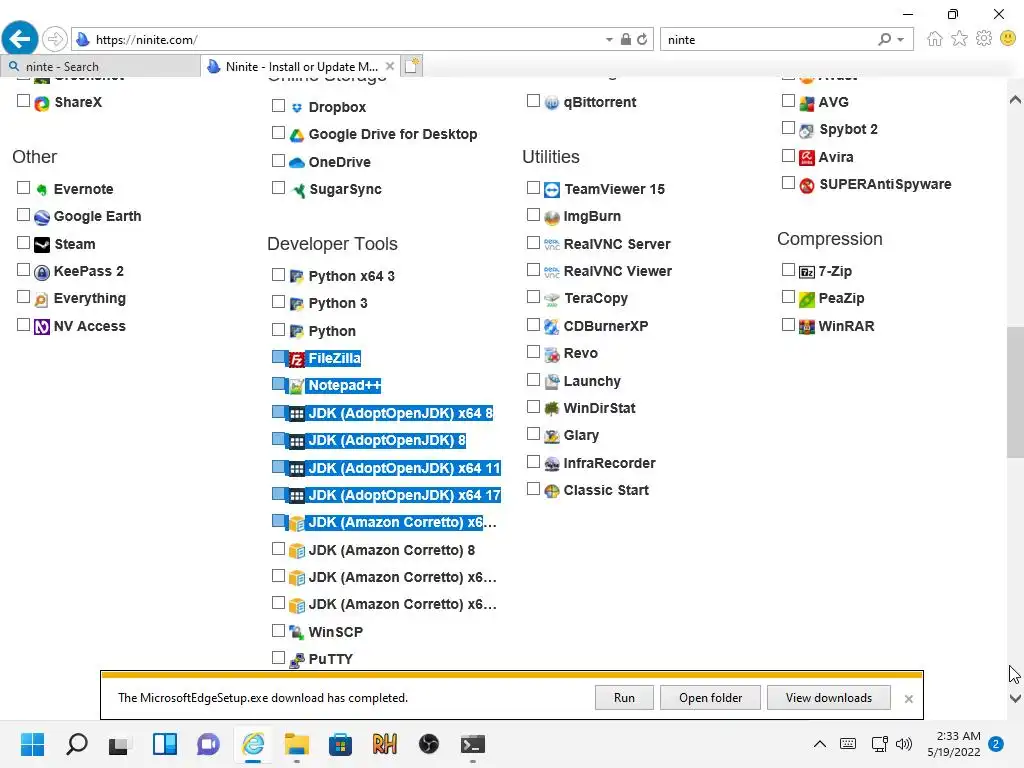The height and width of the screenshot is (768, 1024).
Task: Check the Notepad++ checkbox
Action: coord(278,385)
